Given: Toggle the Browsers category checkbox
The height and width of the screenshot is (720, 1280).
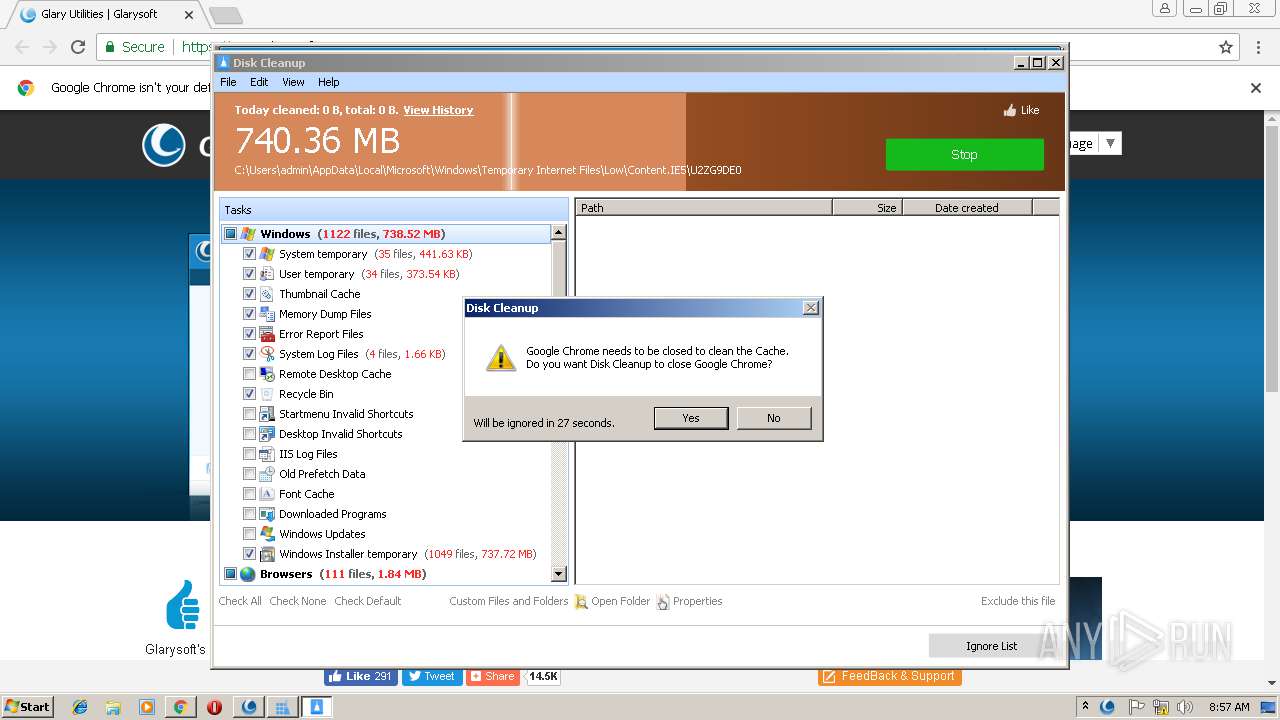Looking at the screenshot, I should click(230, 574).
